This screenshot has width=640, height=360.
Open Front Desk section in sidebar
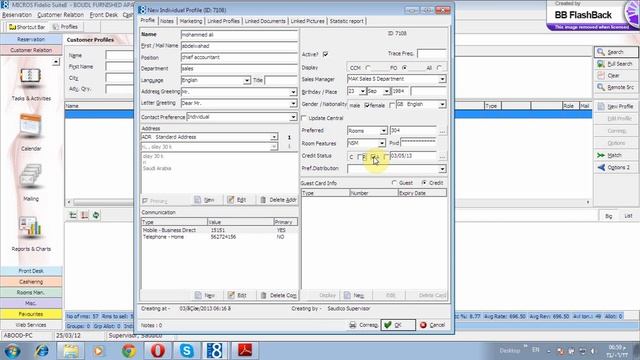pyautogui.click(x=31, y=271)
